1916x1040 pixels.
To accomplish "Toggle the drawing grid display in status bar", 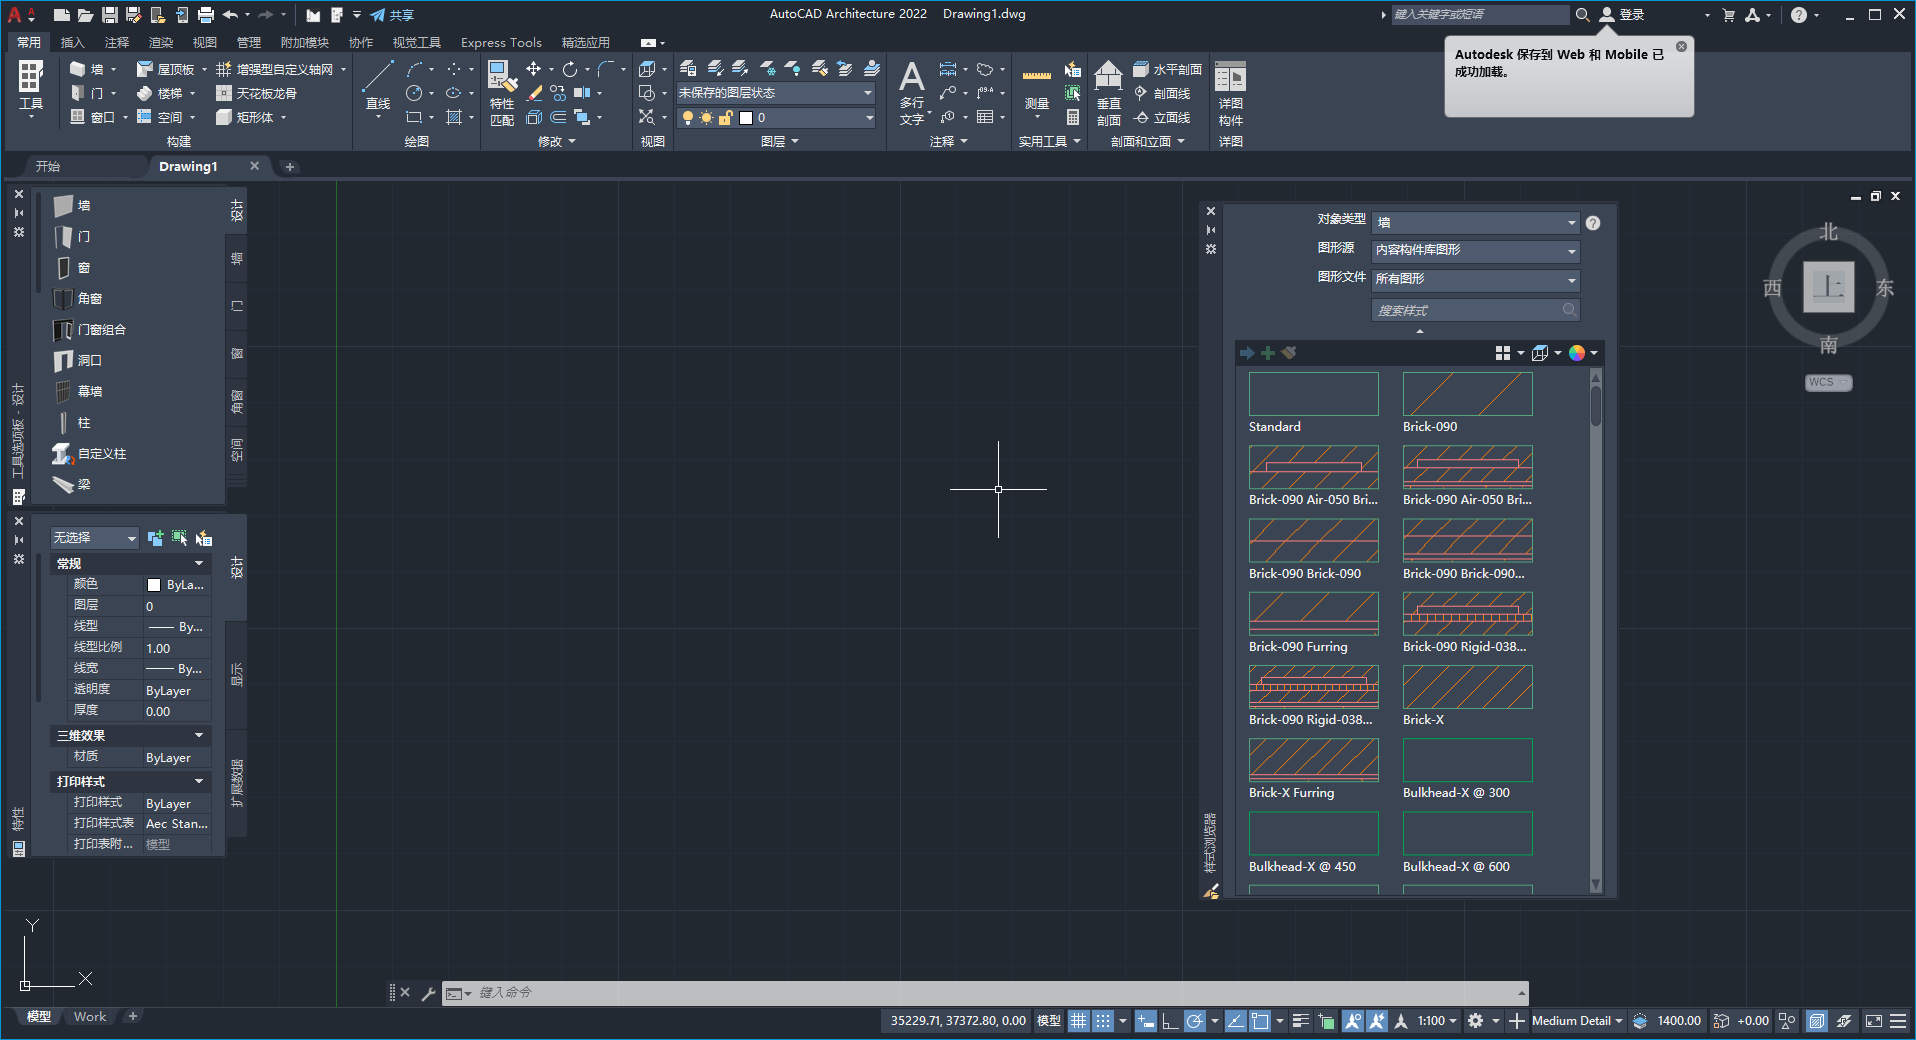I will 1079,1021.
